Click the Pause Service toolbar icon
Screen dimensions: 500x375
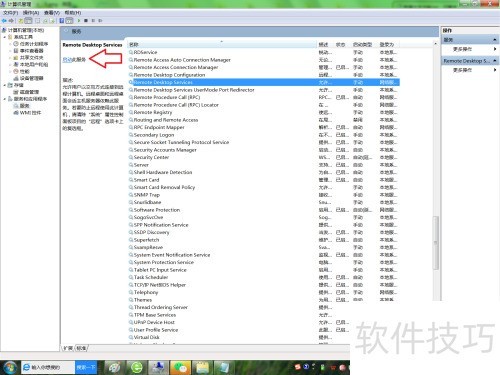pos(93,21)
